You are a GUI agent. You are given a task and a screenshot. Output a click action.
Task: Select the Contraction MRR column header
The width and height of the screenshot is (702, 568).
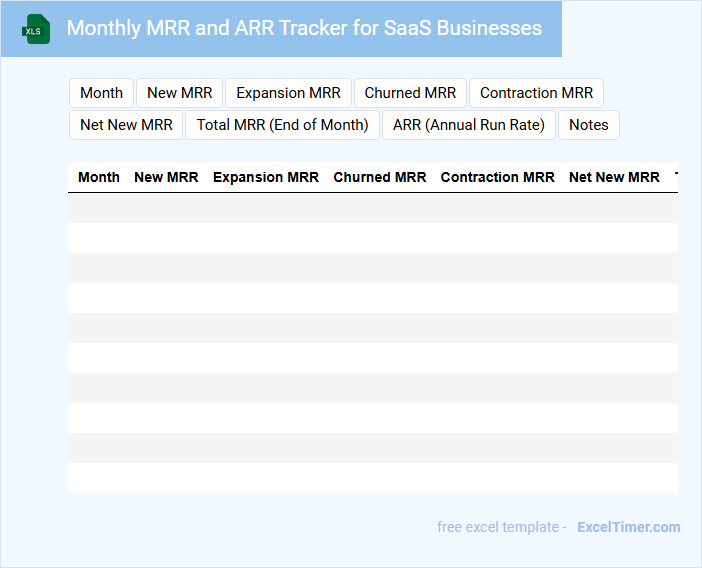tap(497, 177)
